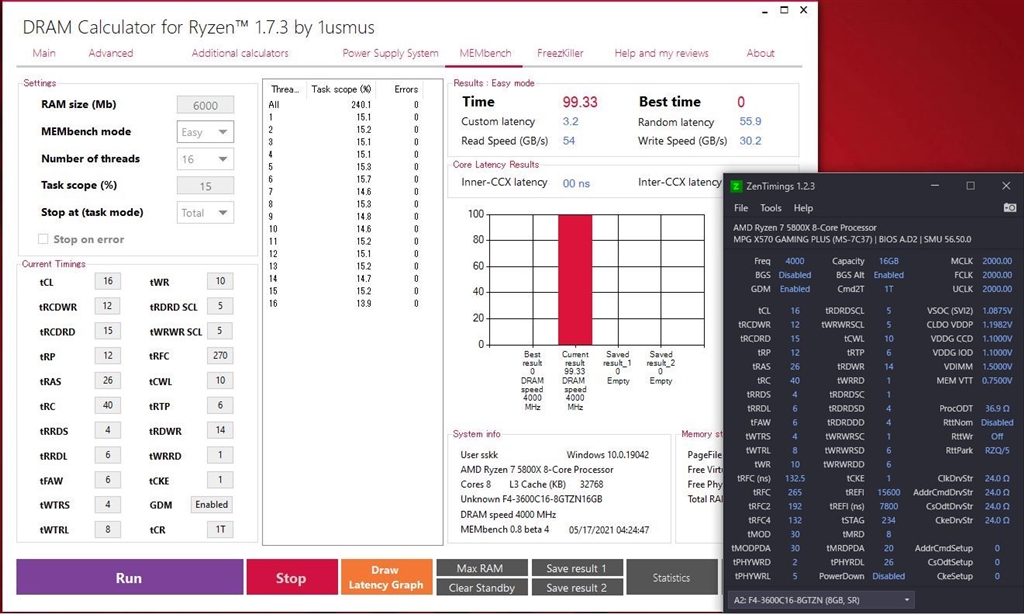1024x614 pixels.
Task: Click the purple Run button
Action: [x=129, y=577]
